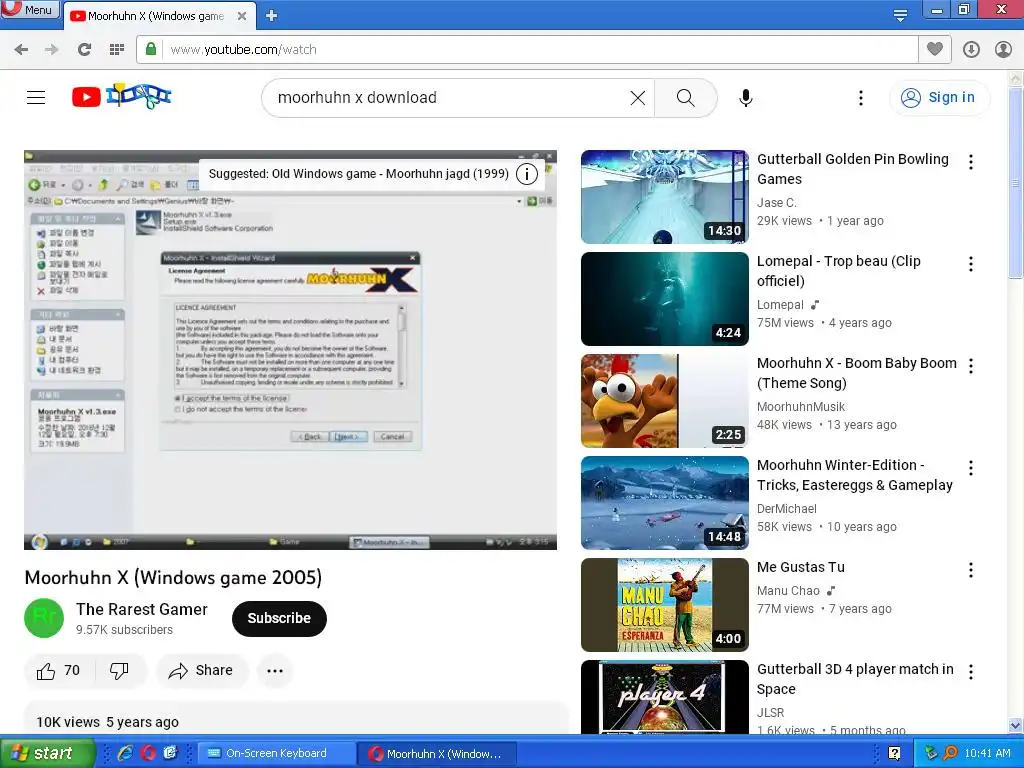Open Me Gustas Tu Manu Chao thumbnail
The height and width of the screenshot is (768, 1024).
click(665, 605)
